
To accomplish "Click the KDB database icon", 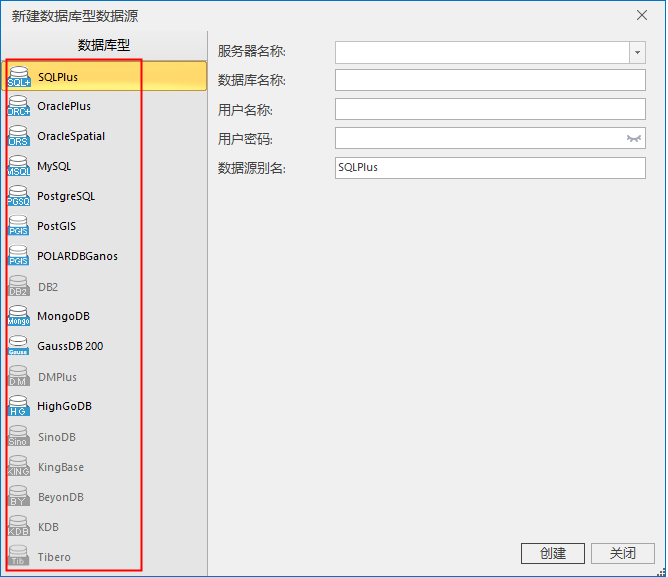I will pos(19,526).
